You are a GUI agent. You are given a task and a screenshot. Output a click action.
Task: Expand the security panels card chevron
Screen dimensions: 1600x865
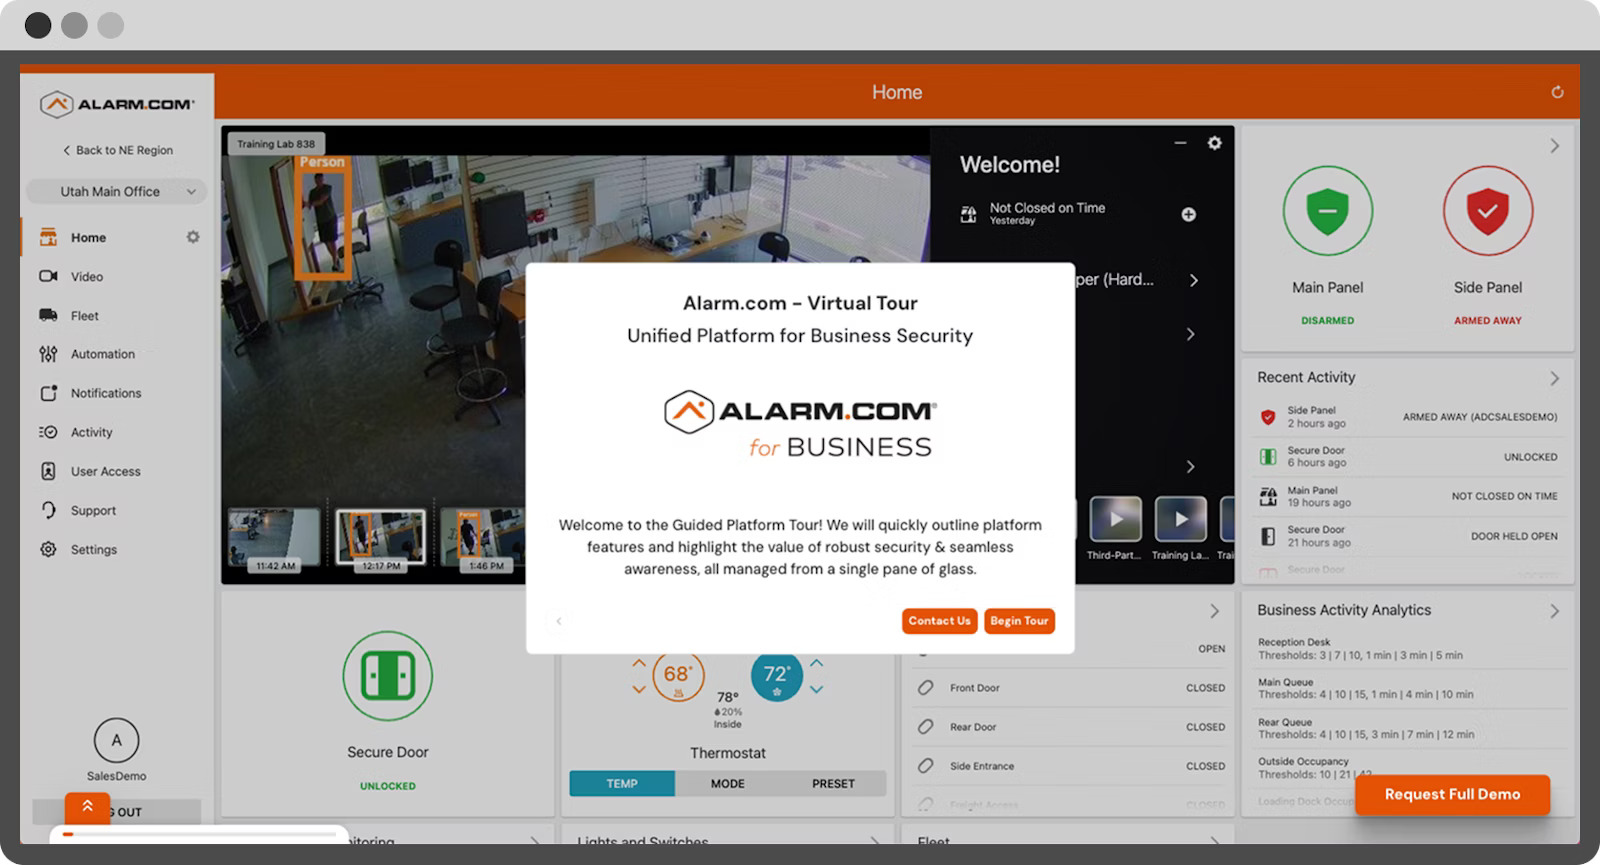tap(1554, 146)
